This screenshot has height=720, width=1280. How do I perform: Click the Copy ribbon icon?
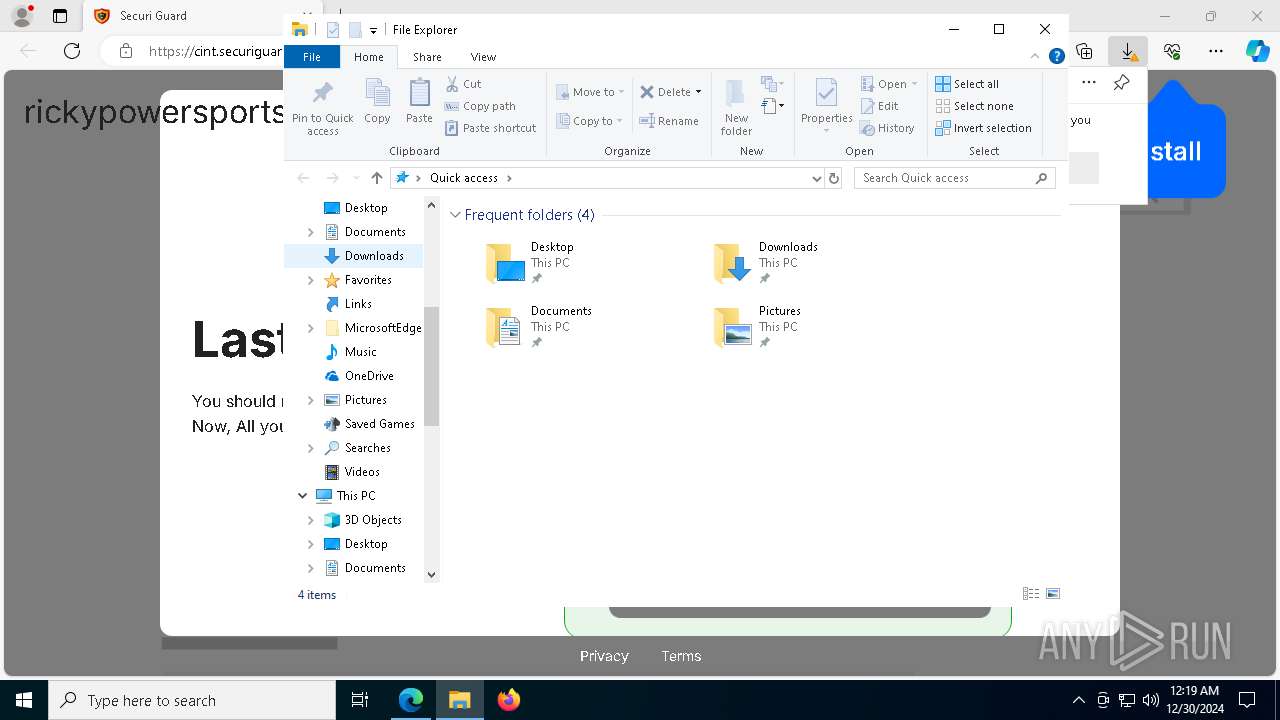[377, 101]
